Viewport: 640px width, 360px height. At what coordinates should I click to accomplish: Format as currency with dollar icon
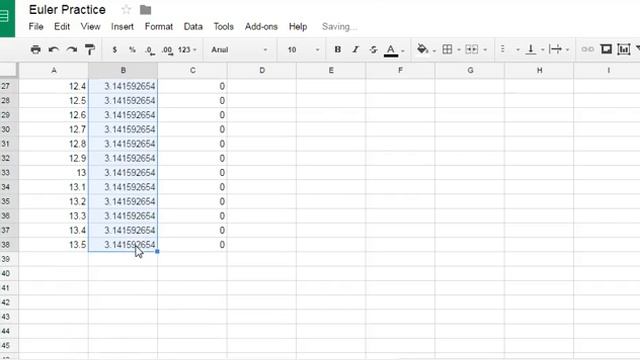click(x=115, y=49)
